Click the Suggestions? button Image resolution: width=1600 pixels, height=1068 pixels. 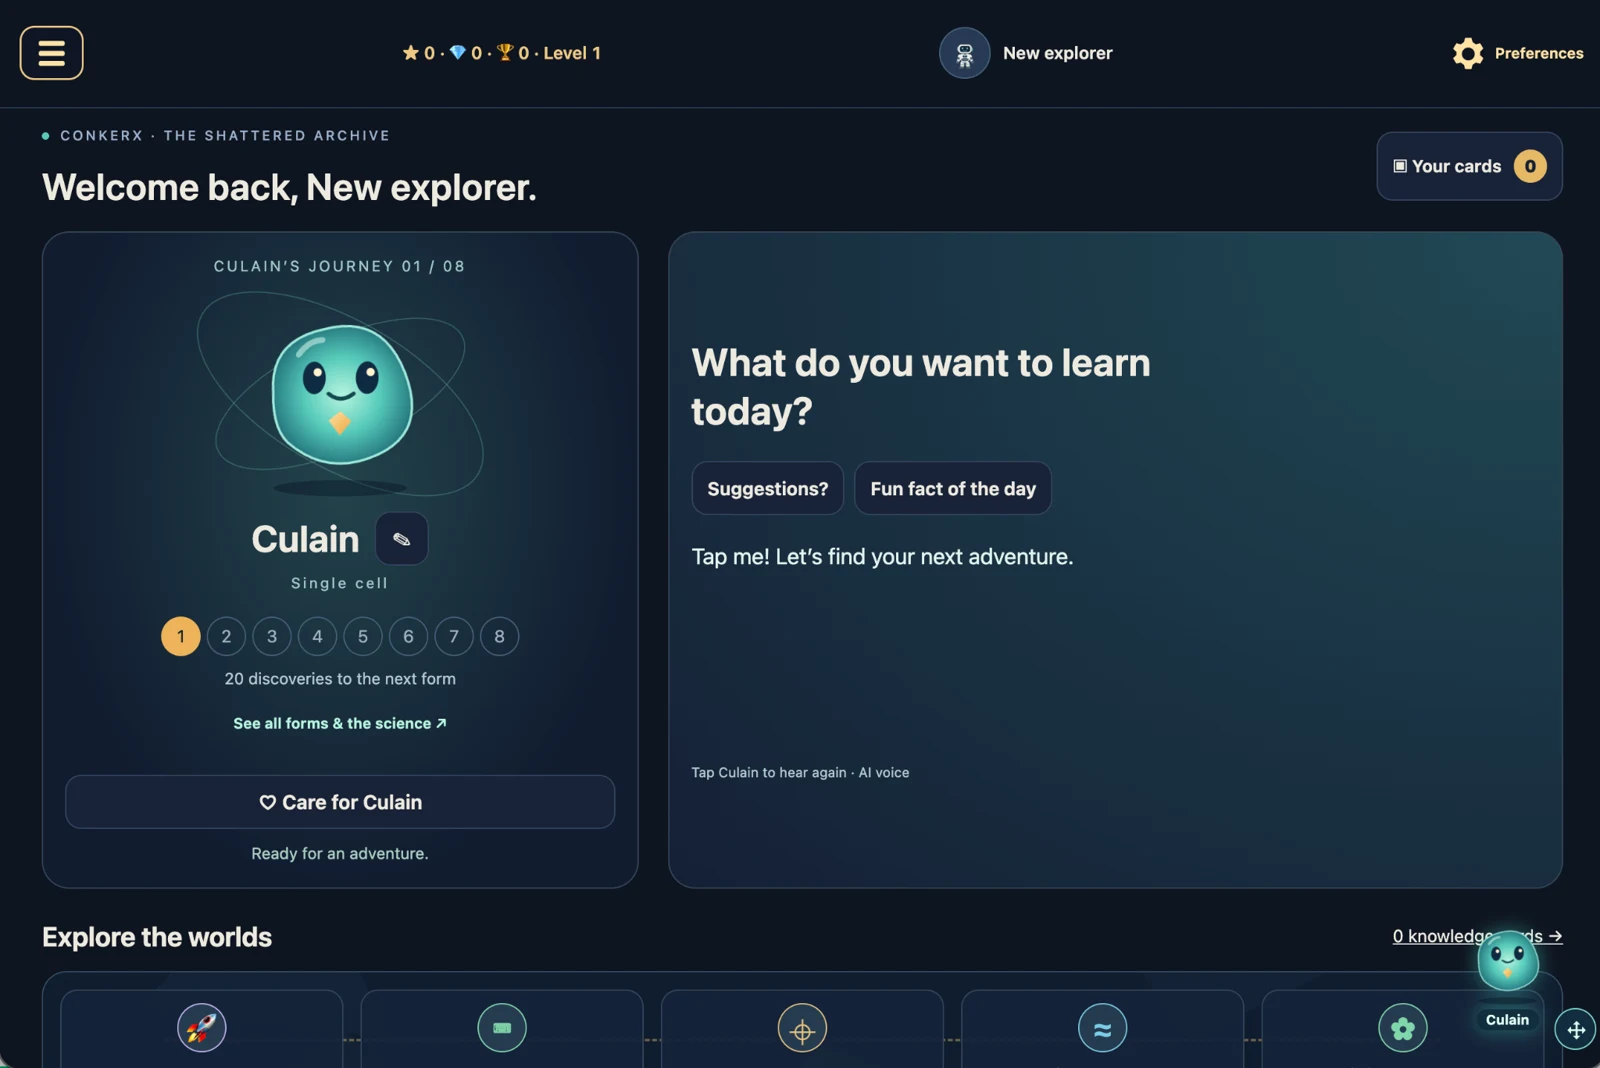[x=768, y=488]
